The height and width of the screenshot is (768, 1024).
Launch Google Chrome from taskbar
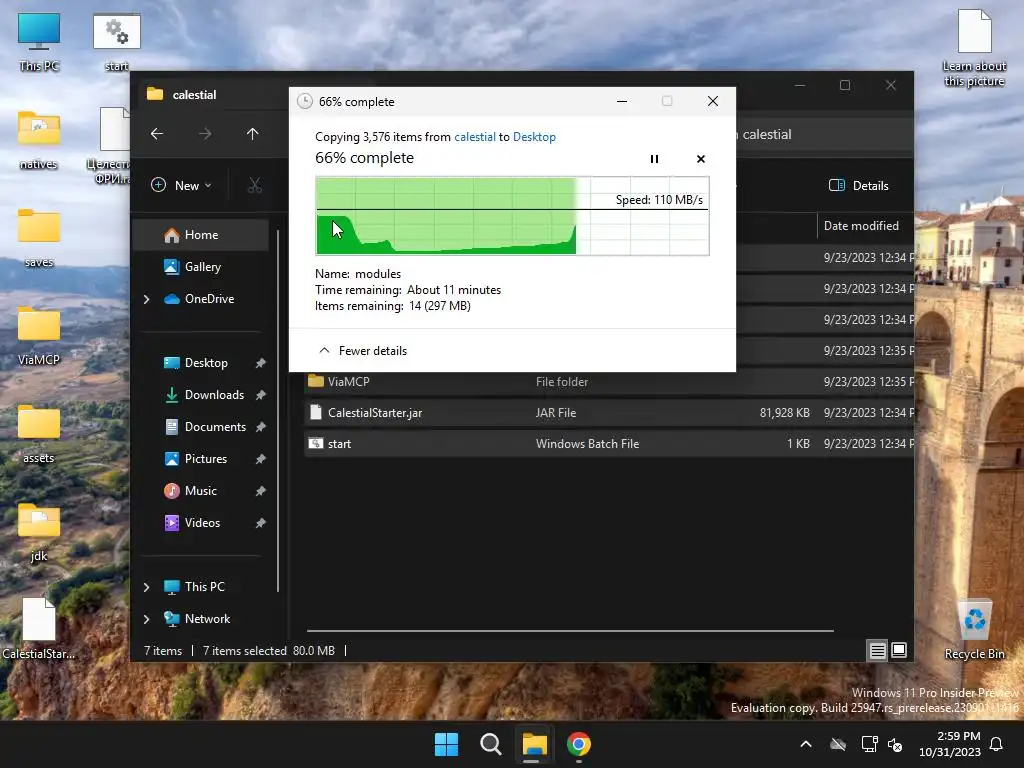579,744
